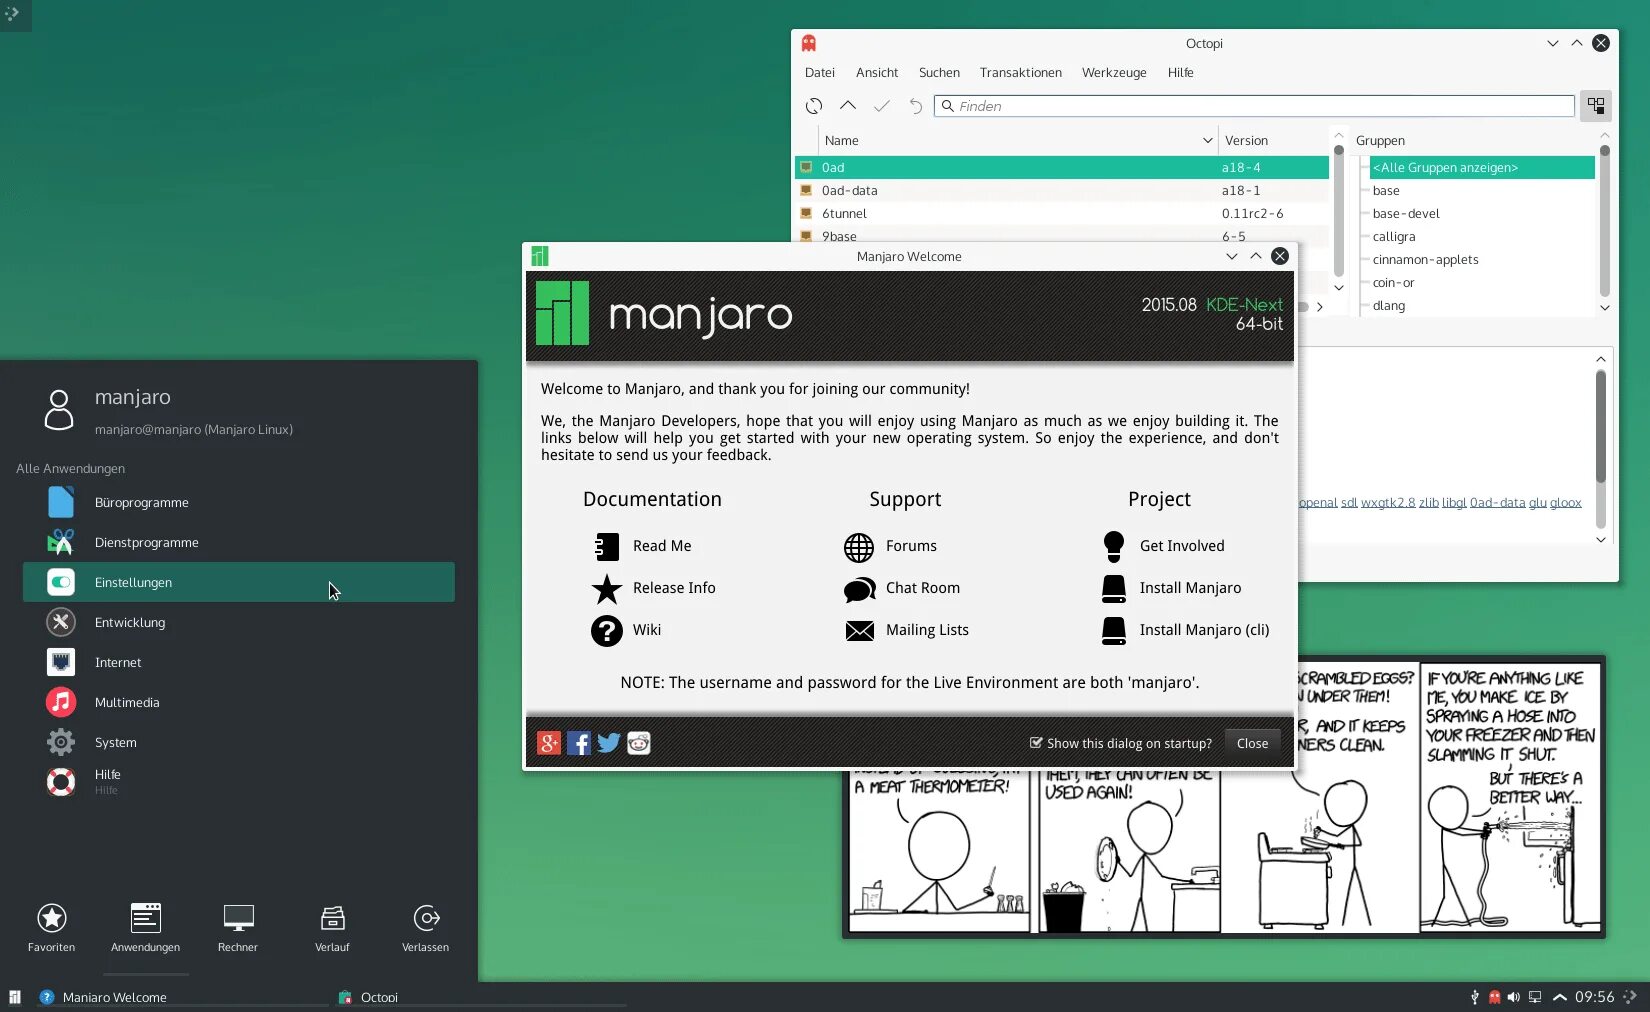Open the Dienstprogramme category

tap(239, 542)
